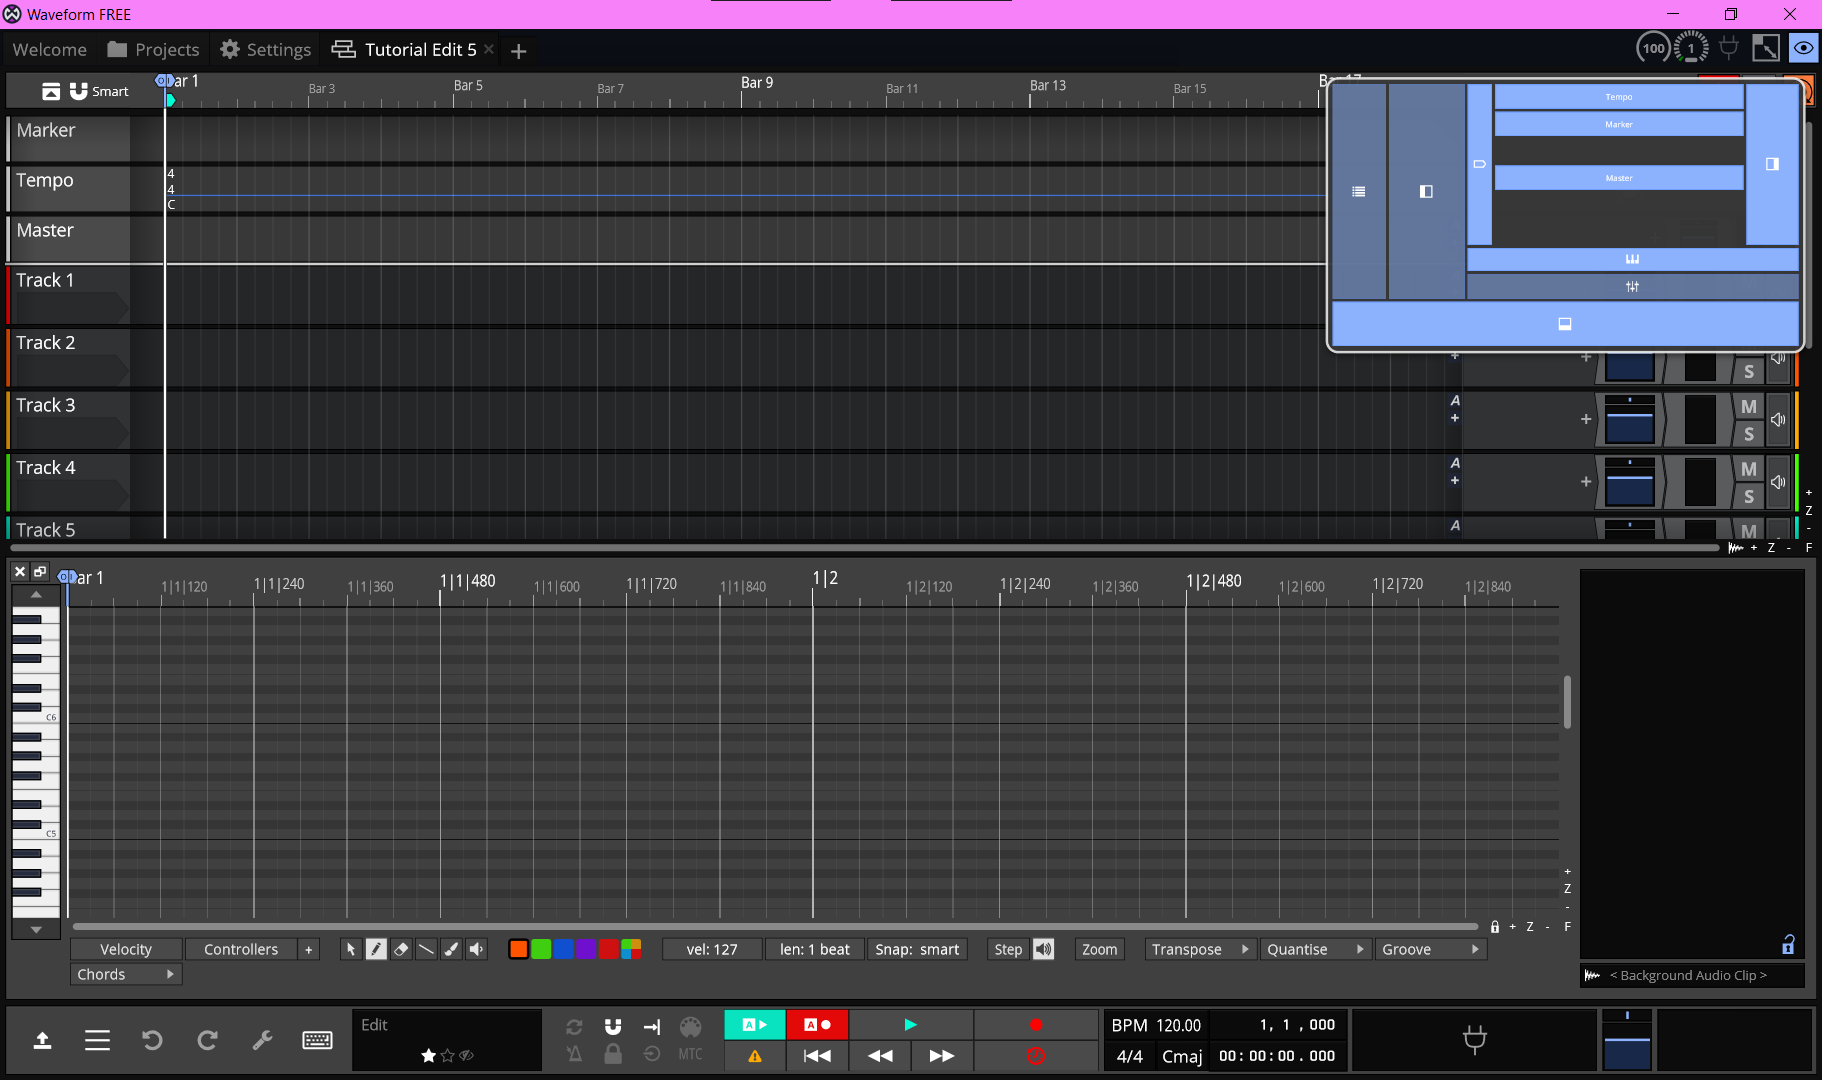Viewport: 1822px width, 1080px height.
Task: Click the Velocity button
Action: pos(126,949)
